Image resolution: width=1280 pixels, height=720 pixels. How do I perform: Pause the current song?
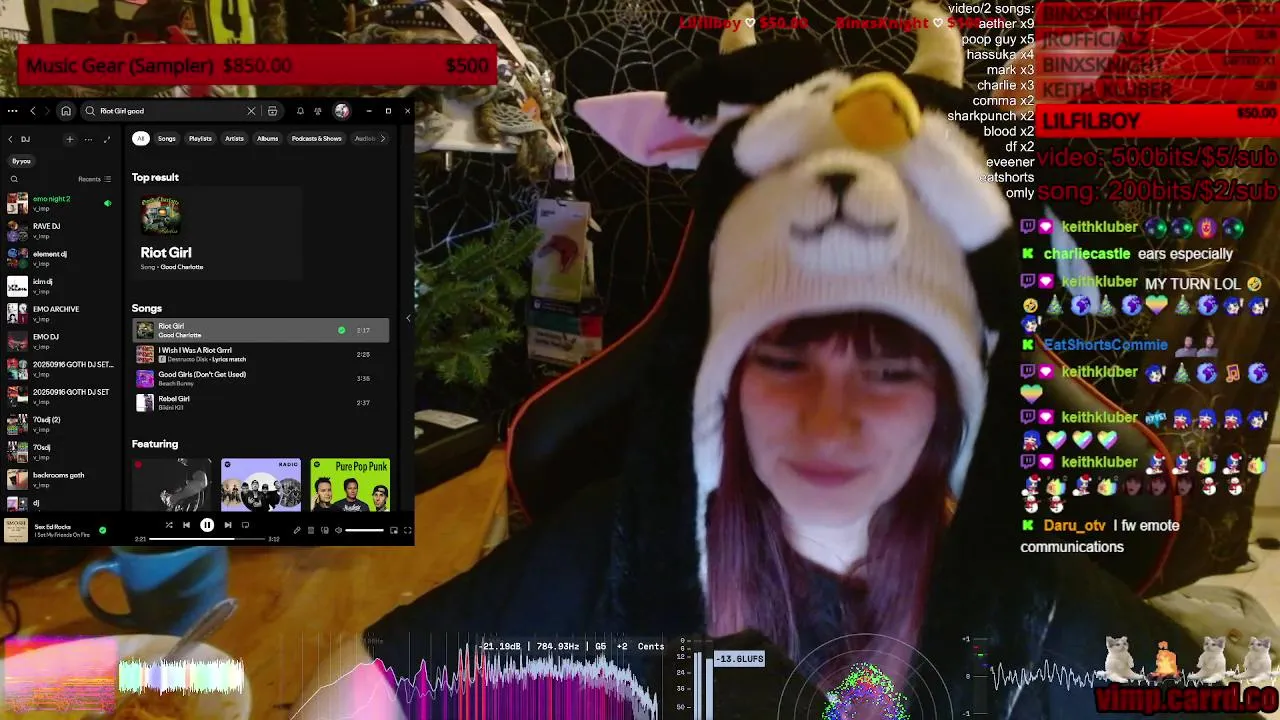207,525
